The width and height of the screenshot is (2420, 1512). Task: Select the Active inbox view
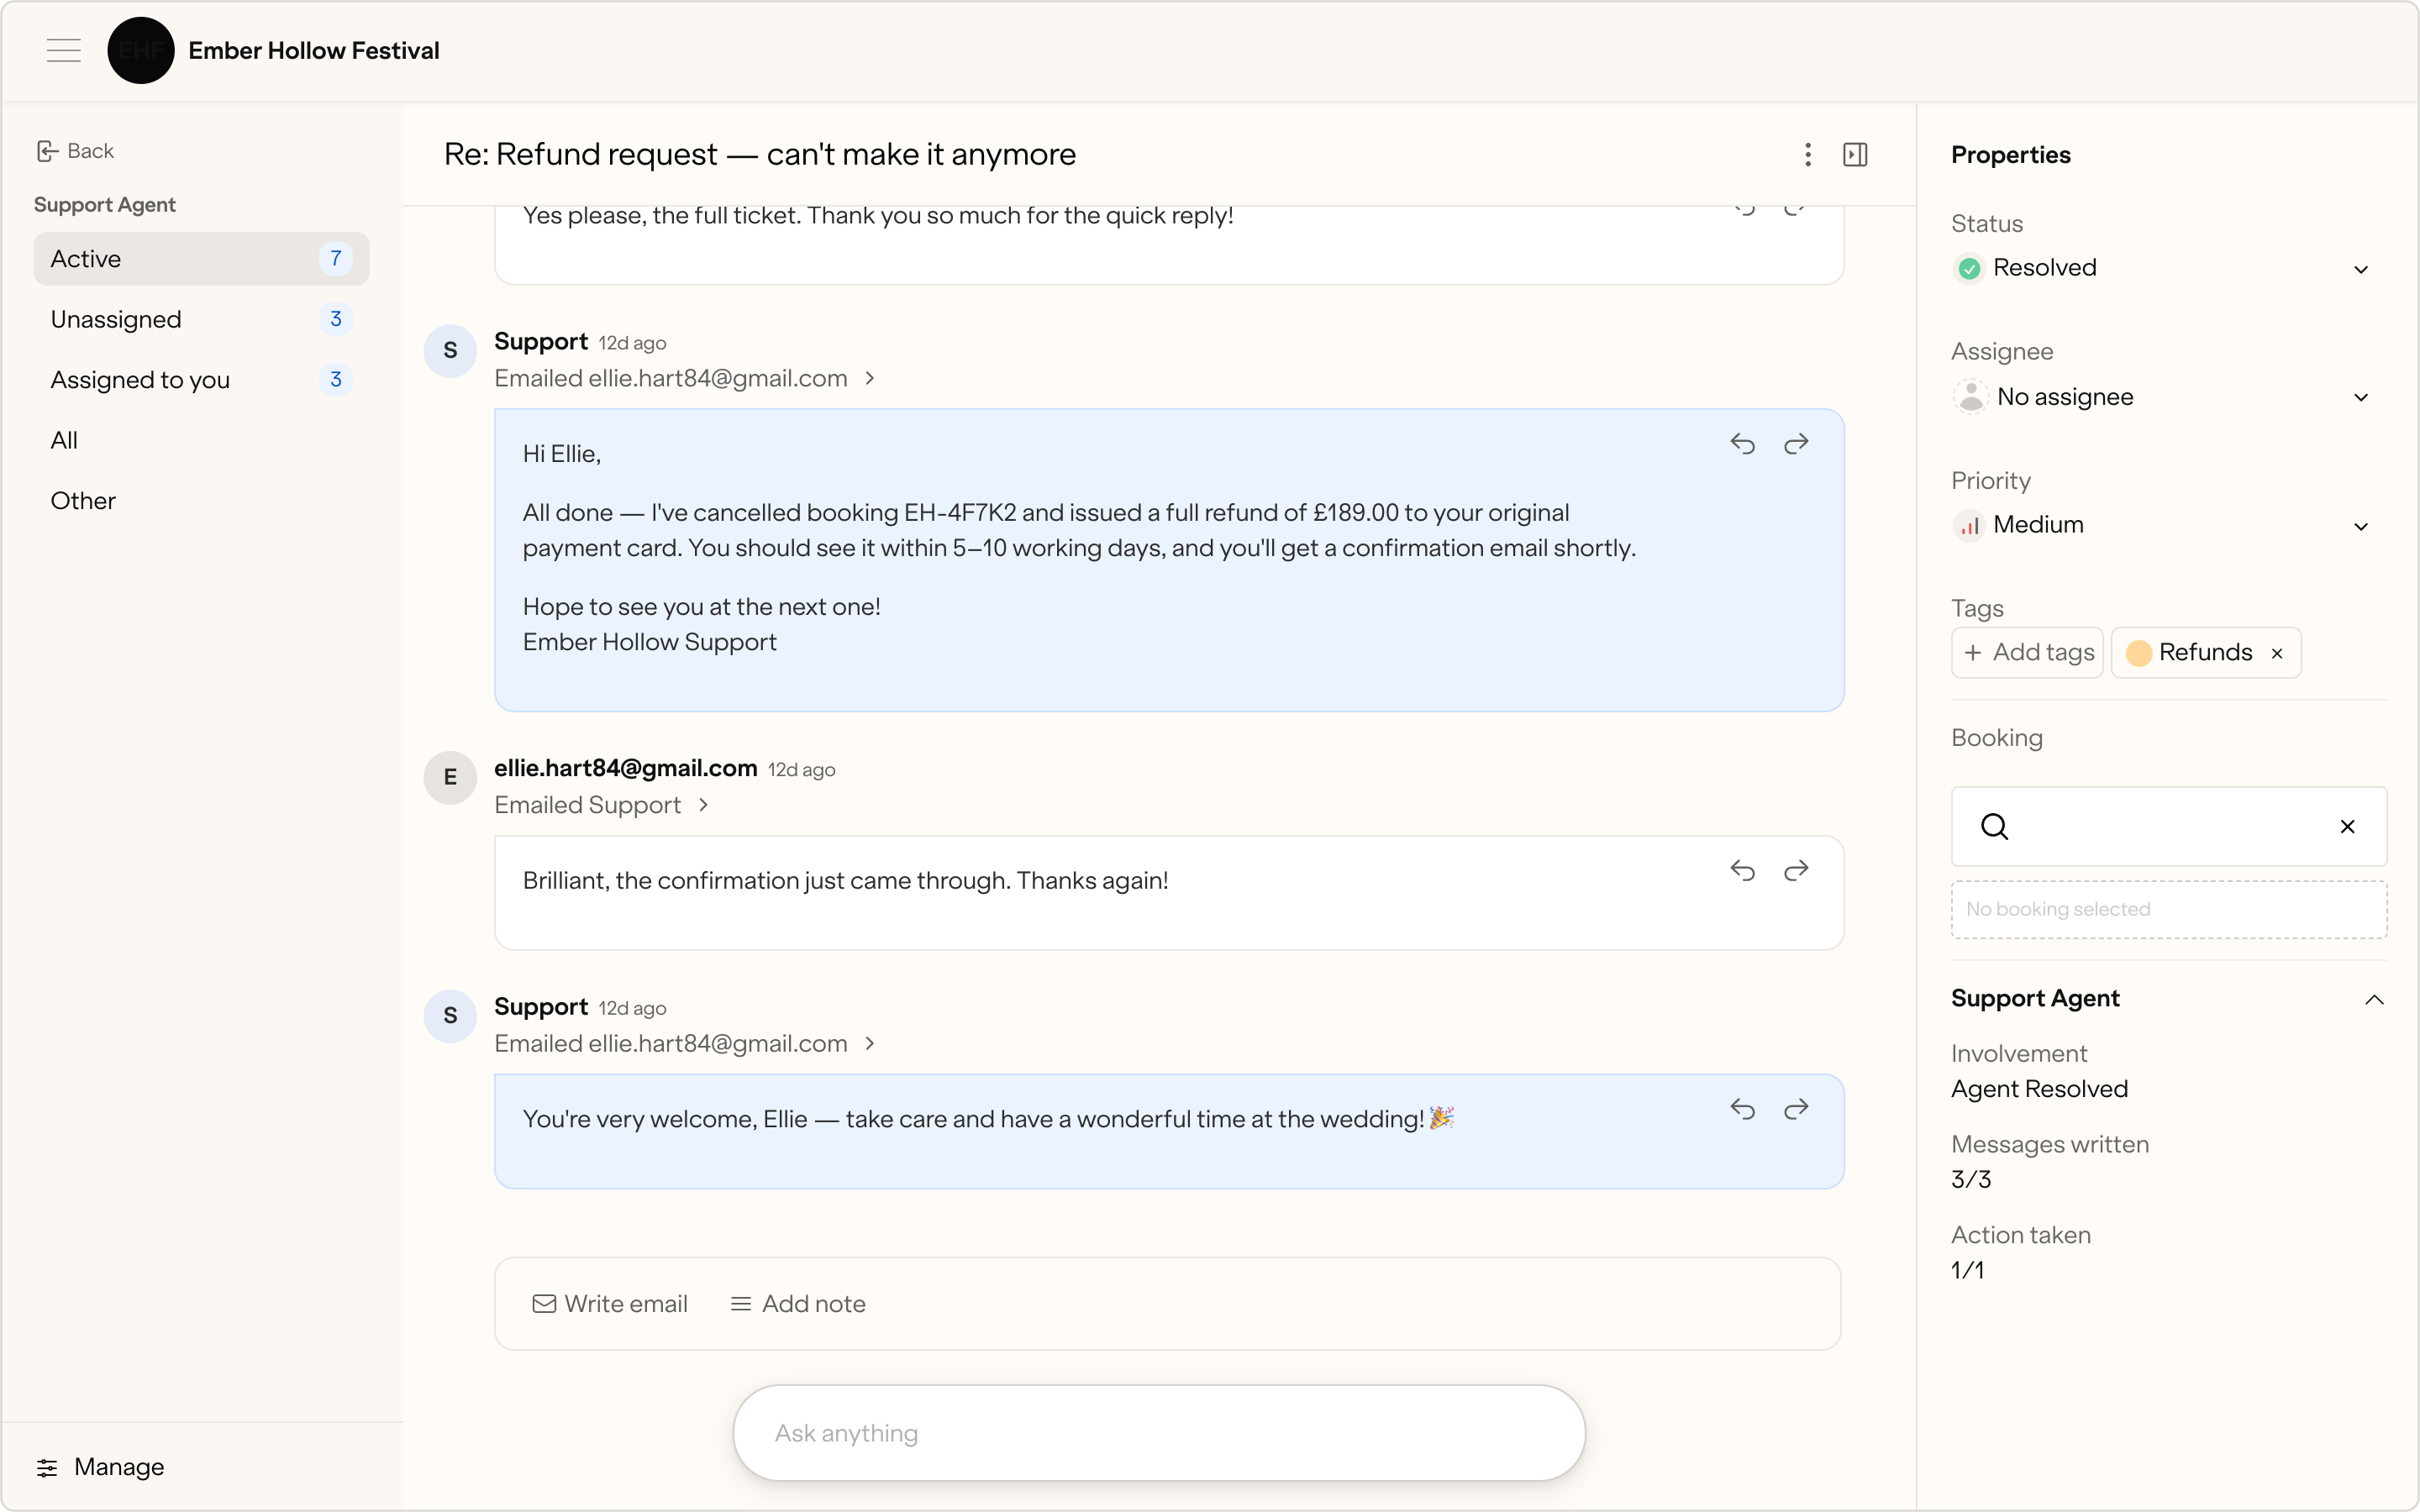(201, 259)
